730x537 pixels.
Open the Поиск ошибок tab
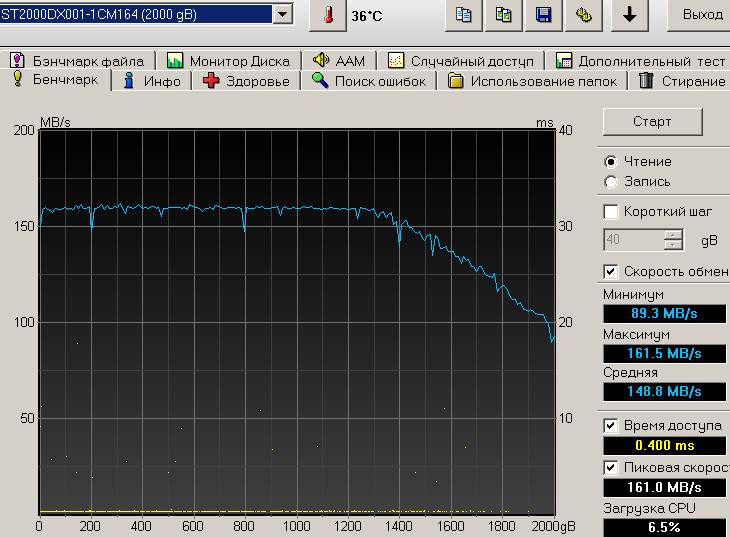click(x=369, y=81)
